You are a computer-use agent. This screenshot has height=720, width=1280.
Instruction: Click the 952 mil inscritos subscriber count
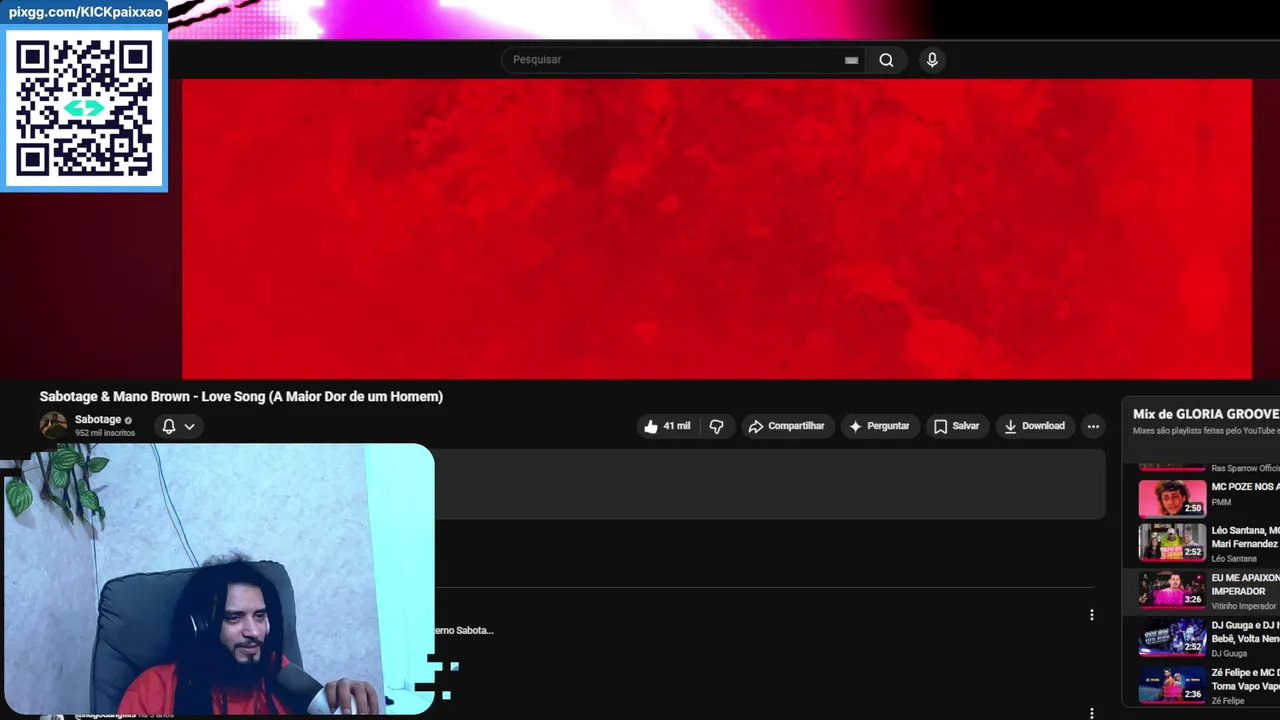(x=105, y=433)
